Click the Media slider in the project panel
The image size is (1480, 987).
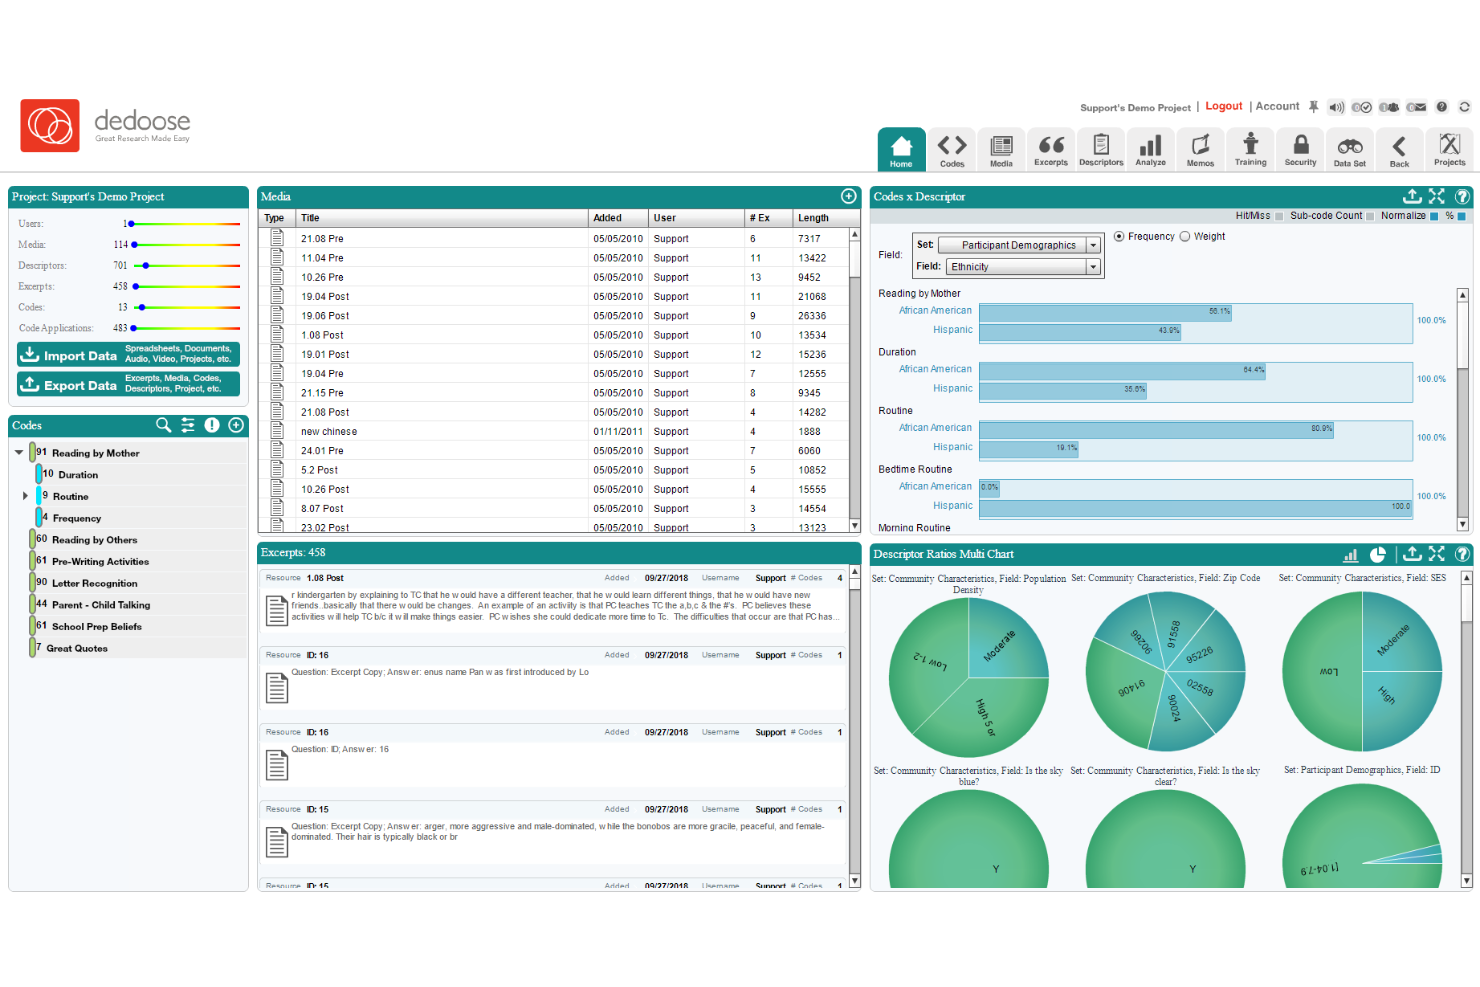(x=186, y=244)
